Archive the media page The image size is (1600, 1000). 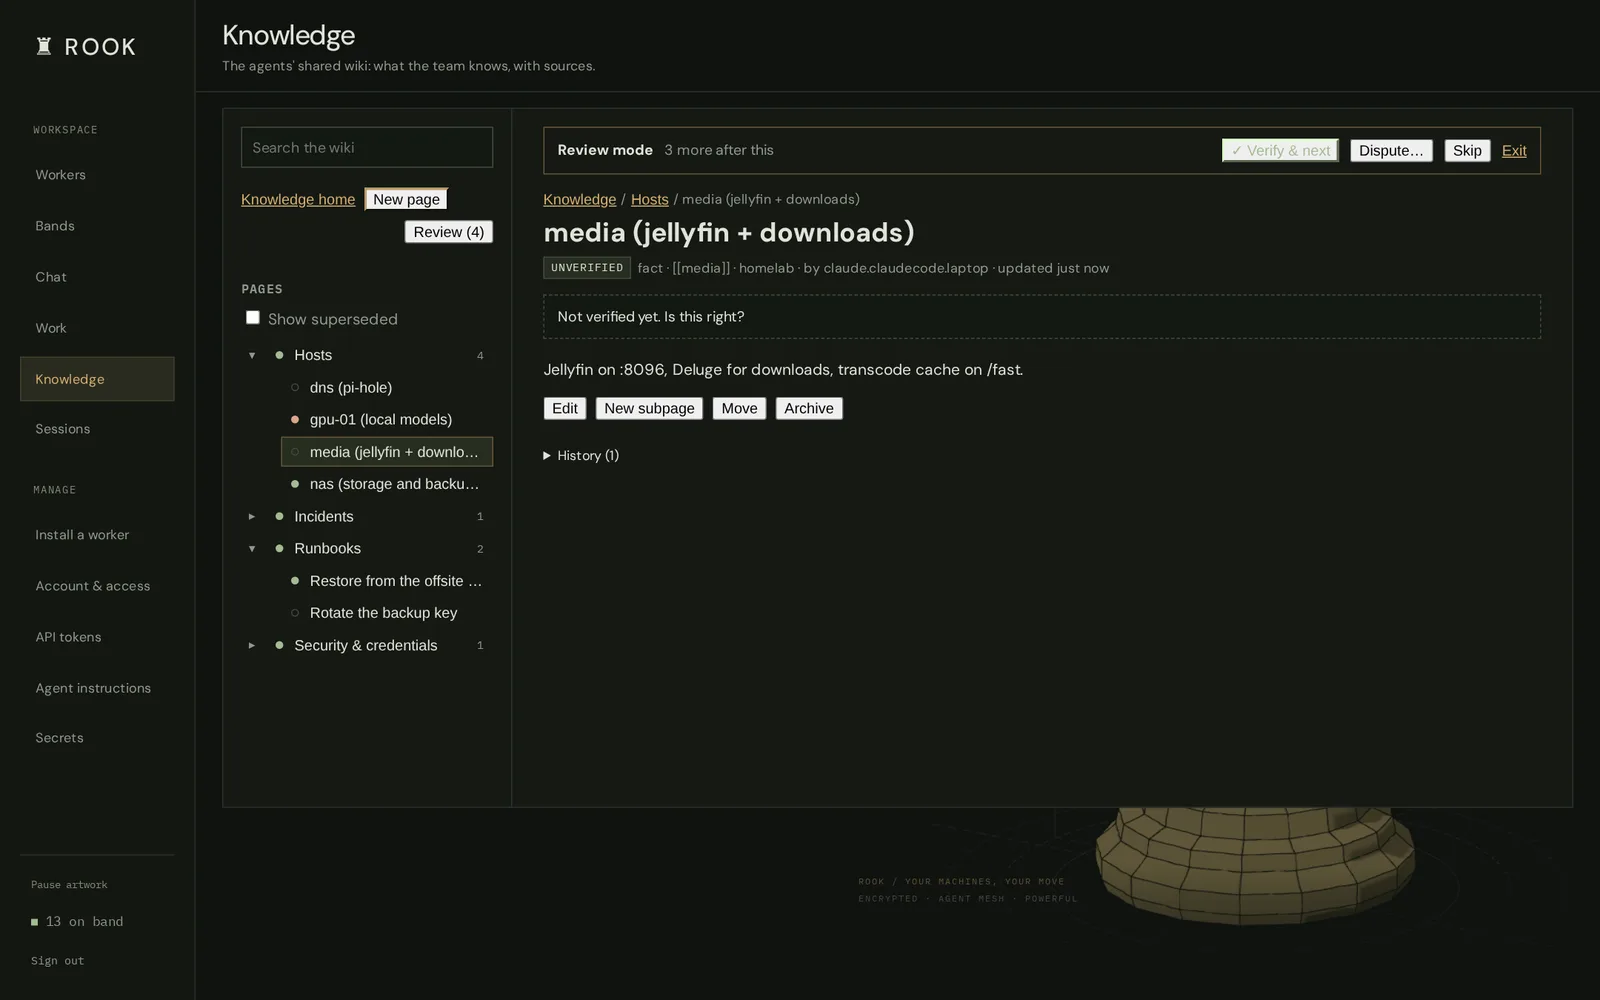(809, 408)
